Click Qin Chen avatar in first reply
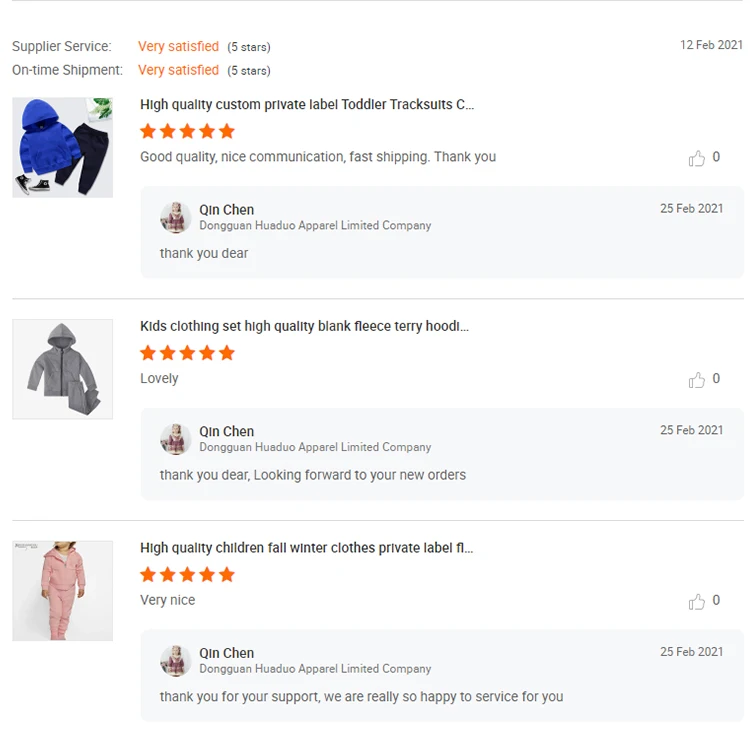This screenshot has width=750, height=746. click(x=176, y=217)
